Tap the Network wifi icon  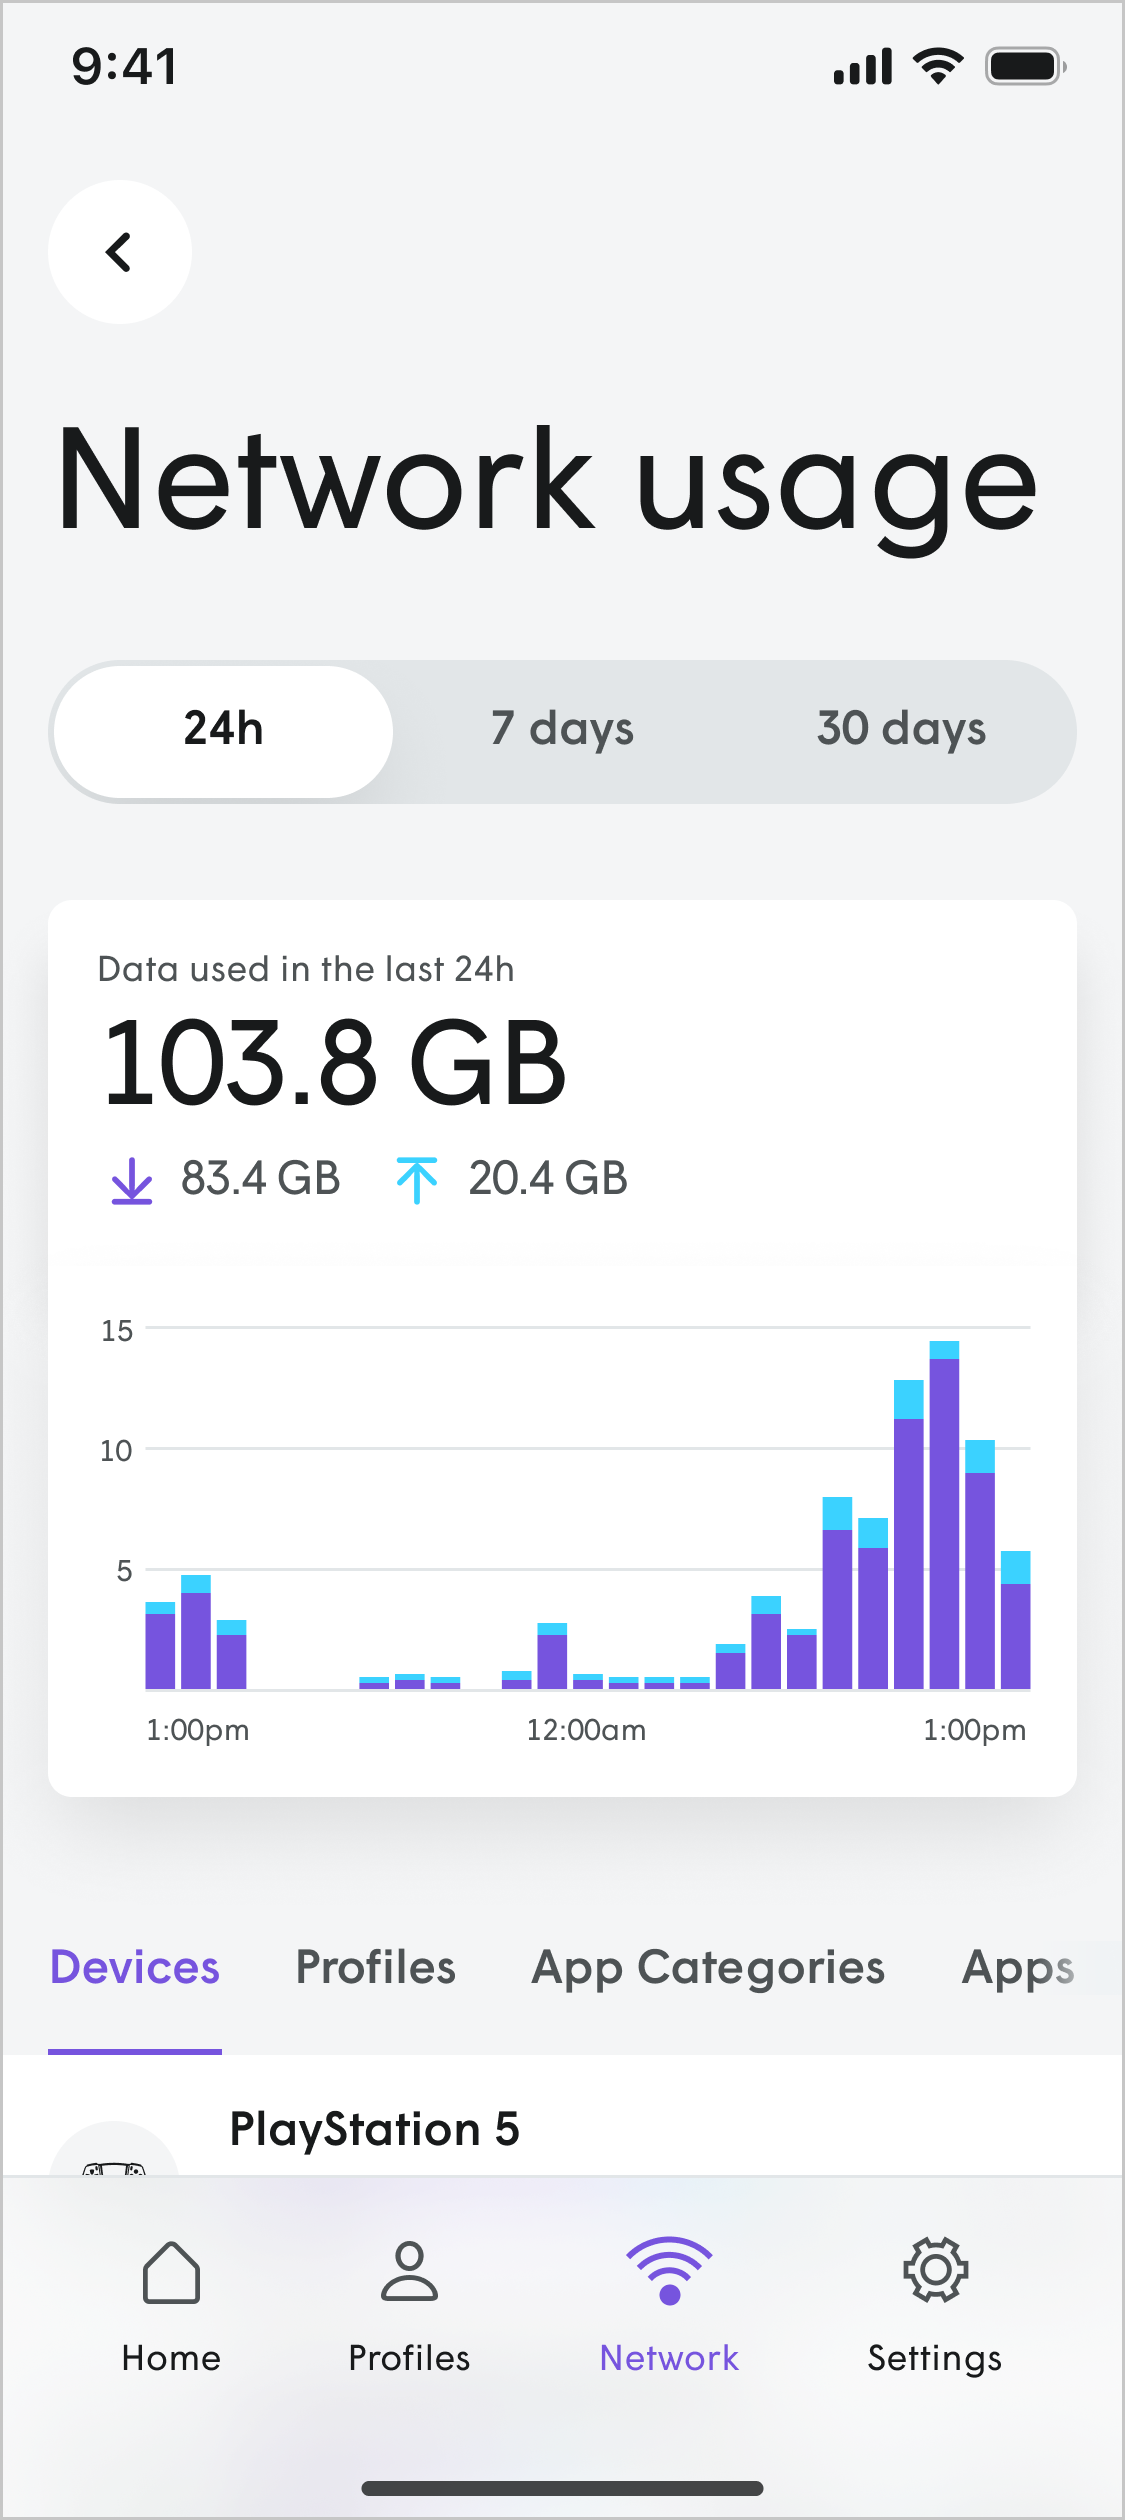pos(669,2272)
